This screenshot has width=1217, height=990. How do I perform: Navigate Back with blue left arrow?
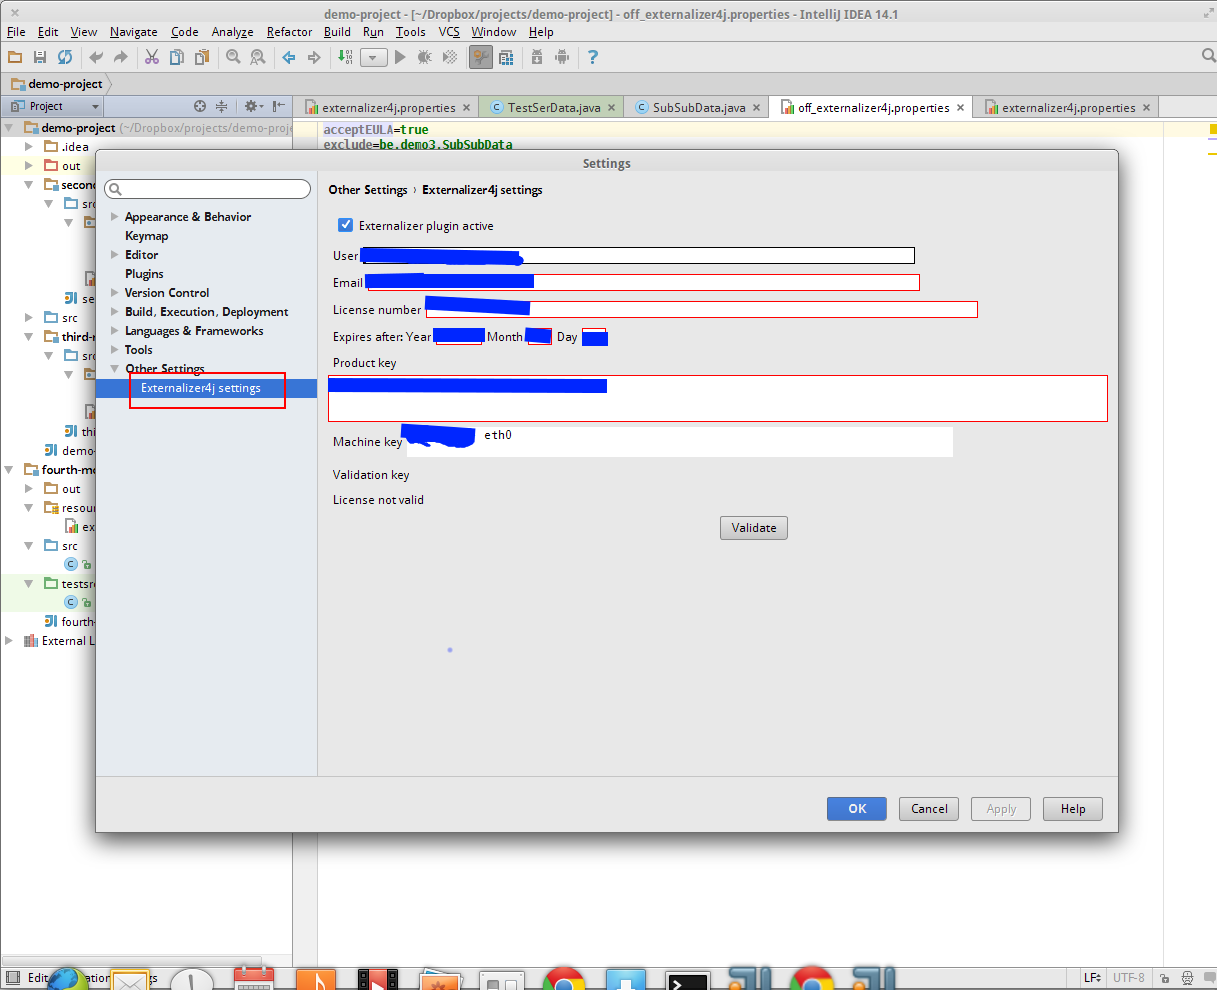[x=289, y=57]
